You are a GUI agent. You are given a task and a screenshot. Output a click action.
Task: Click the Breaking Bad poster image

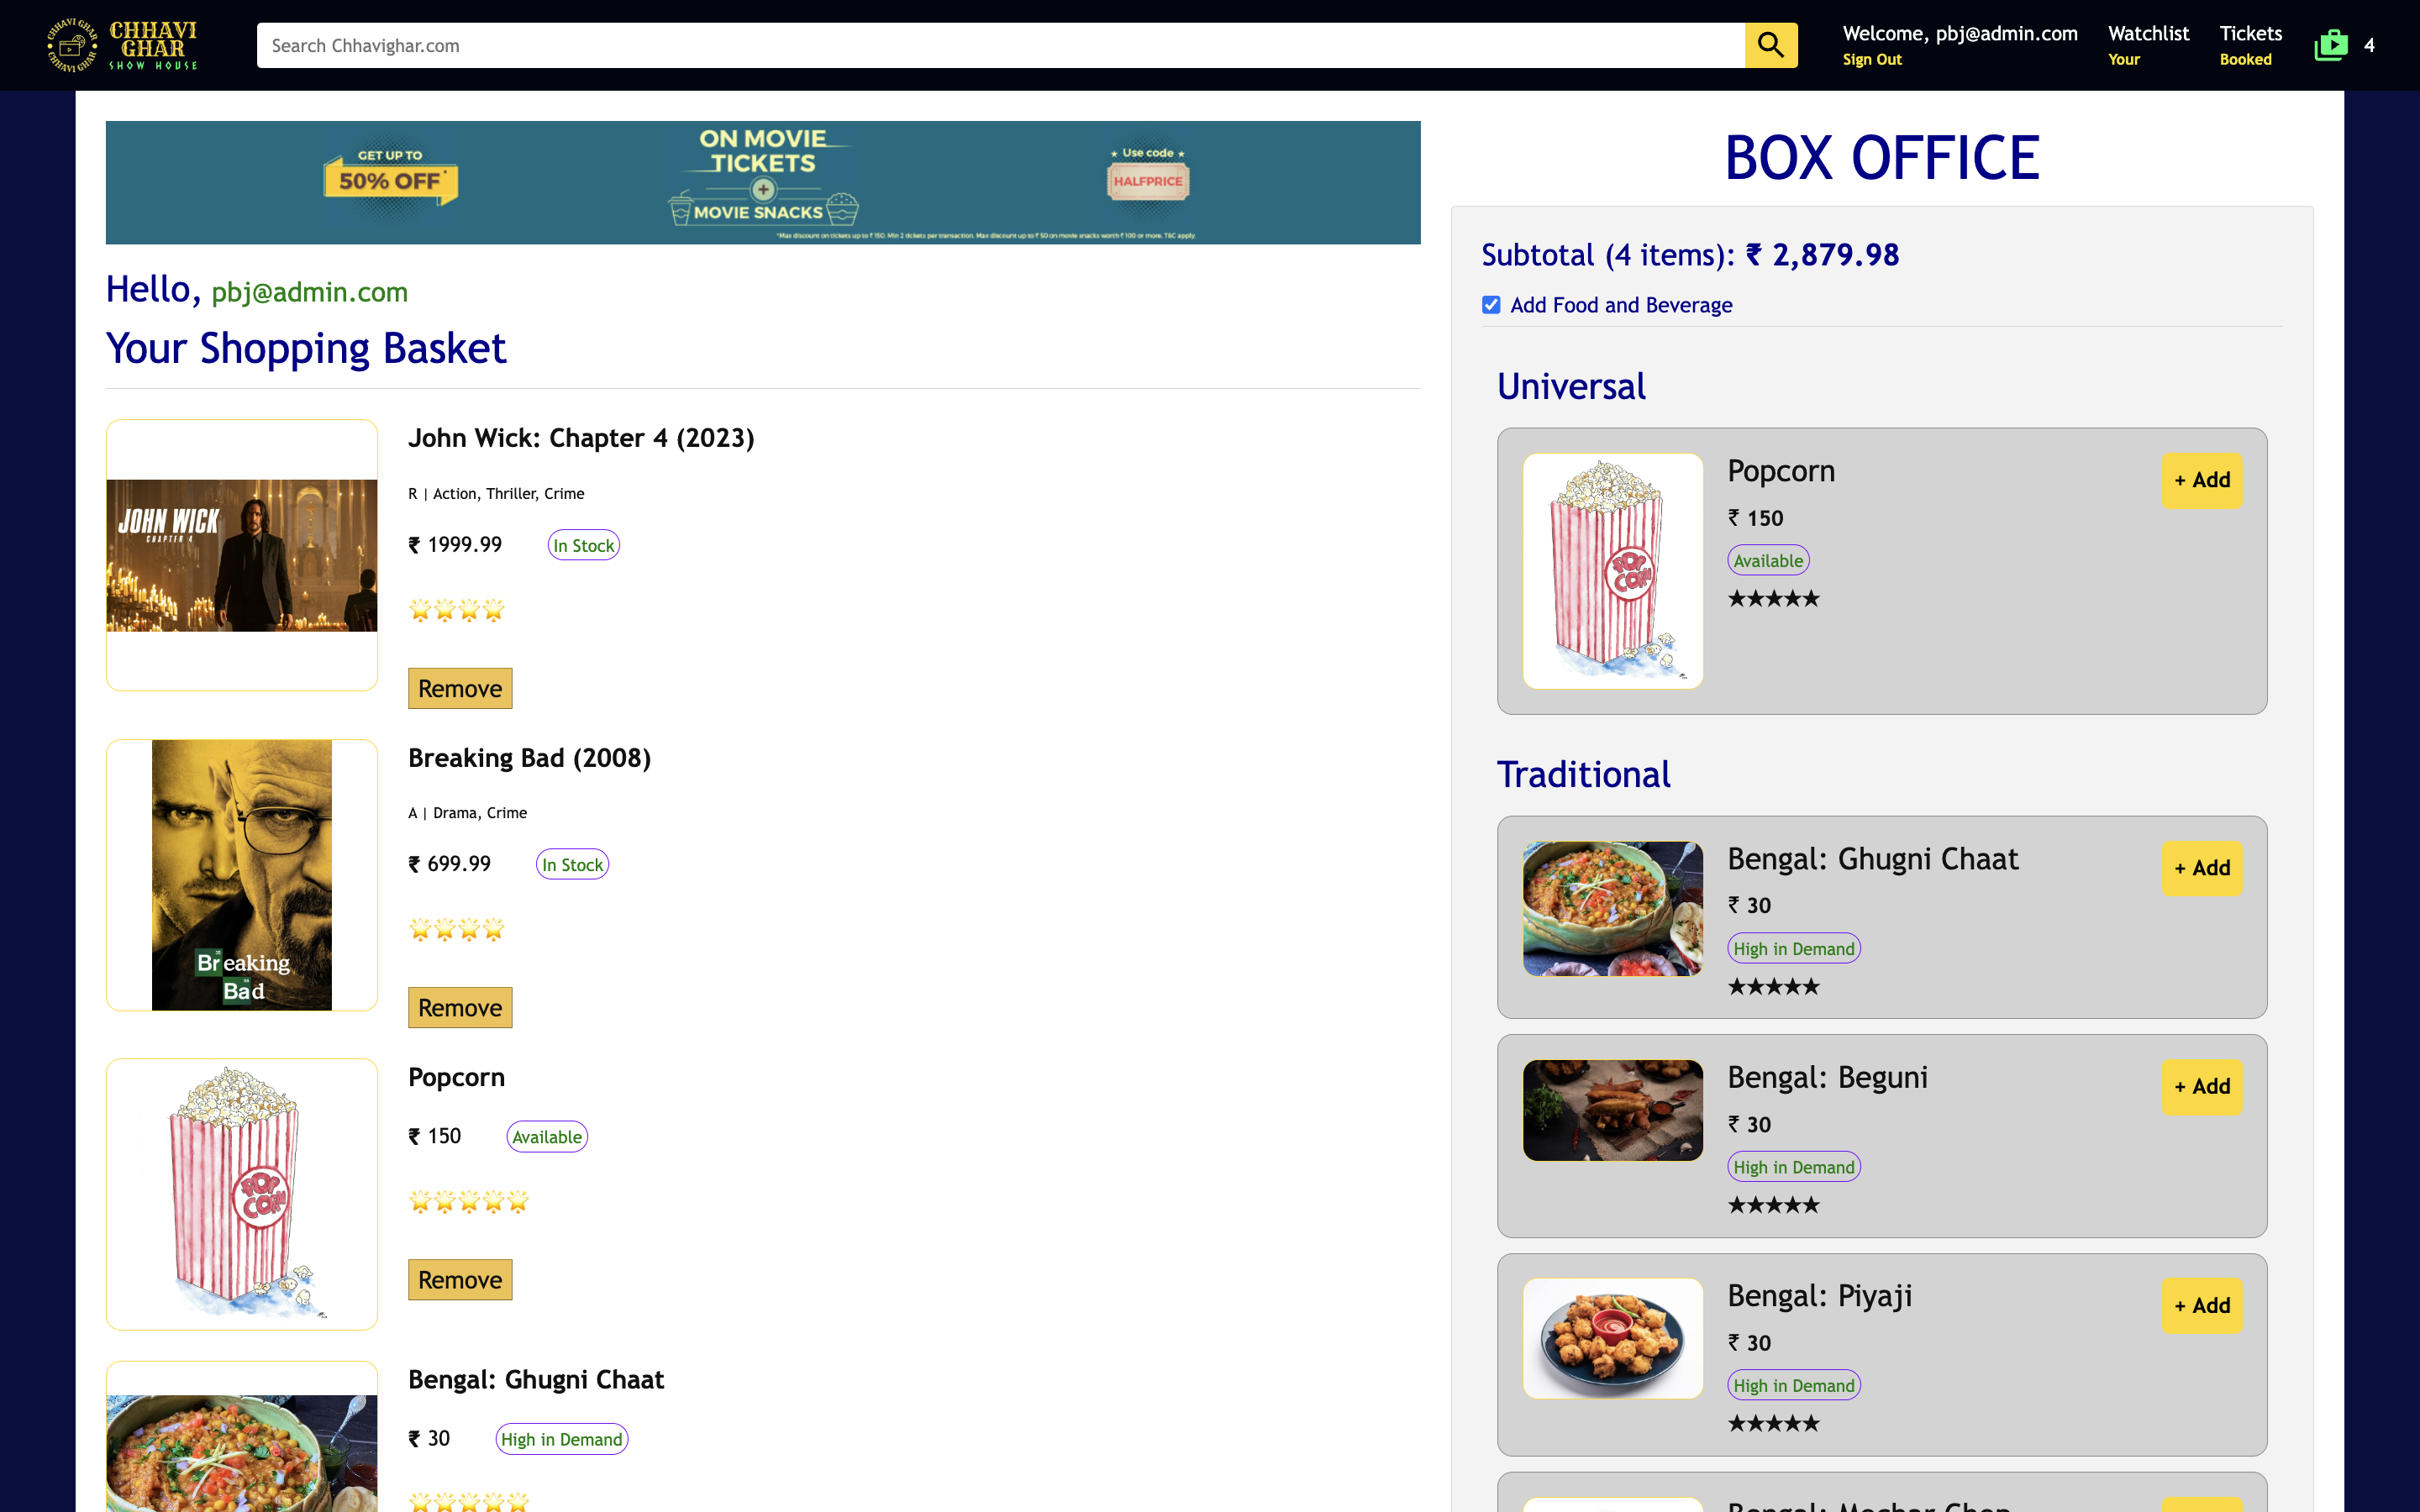pos(241,875)
